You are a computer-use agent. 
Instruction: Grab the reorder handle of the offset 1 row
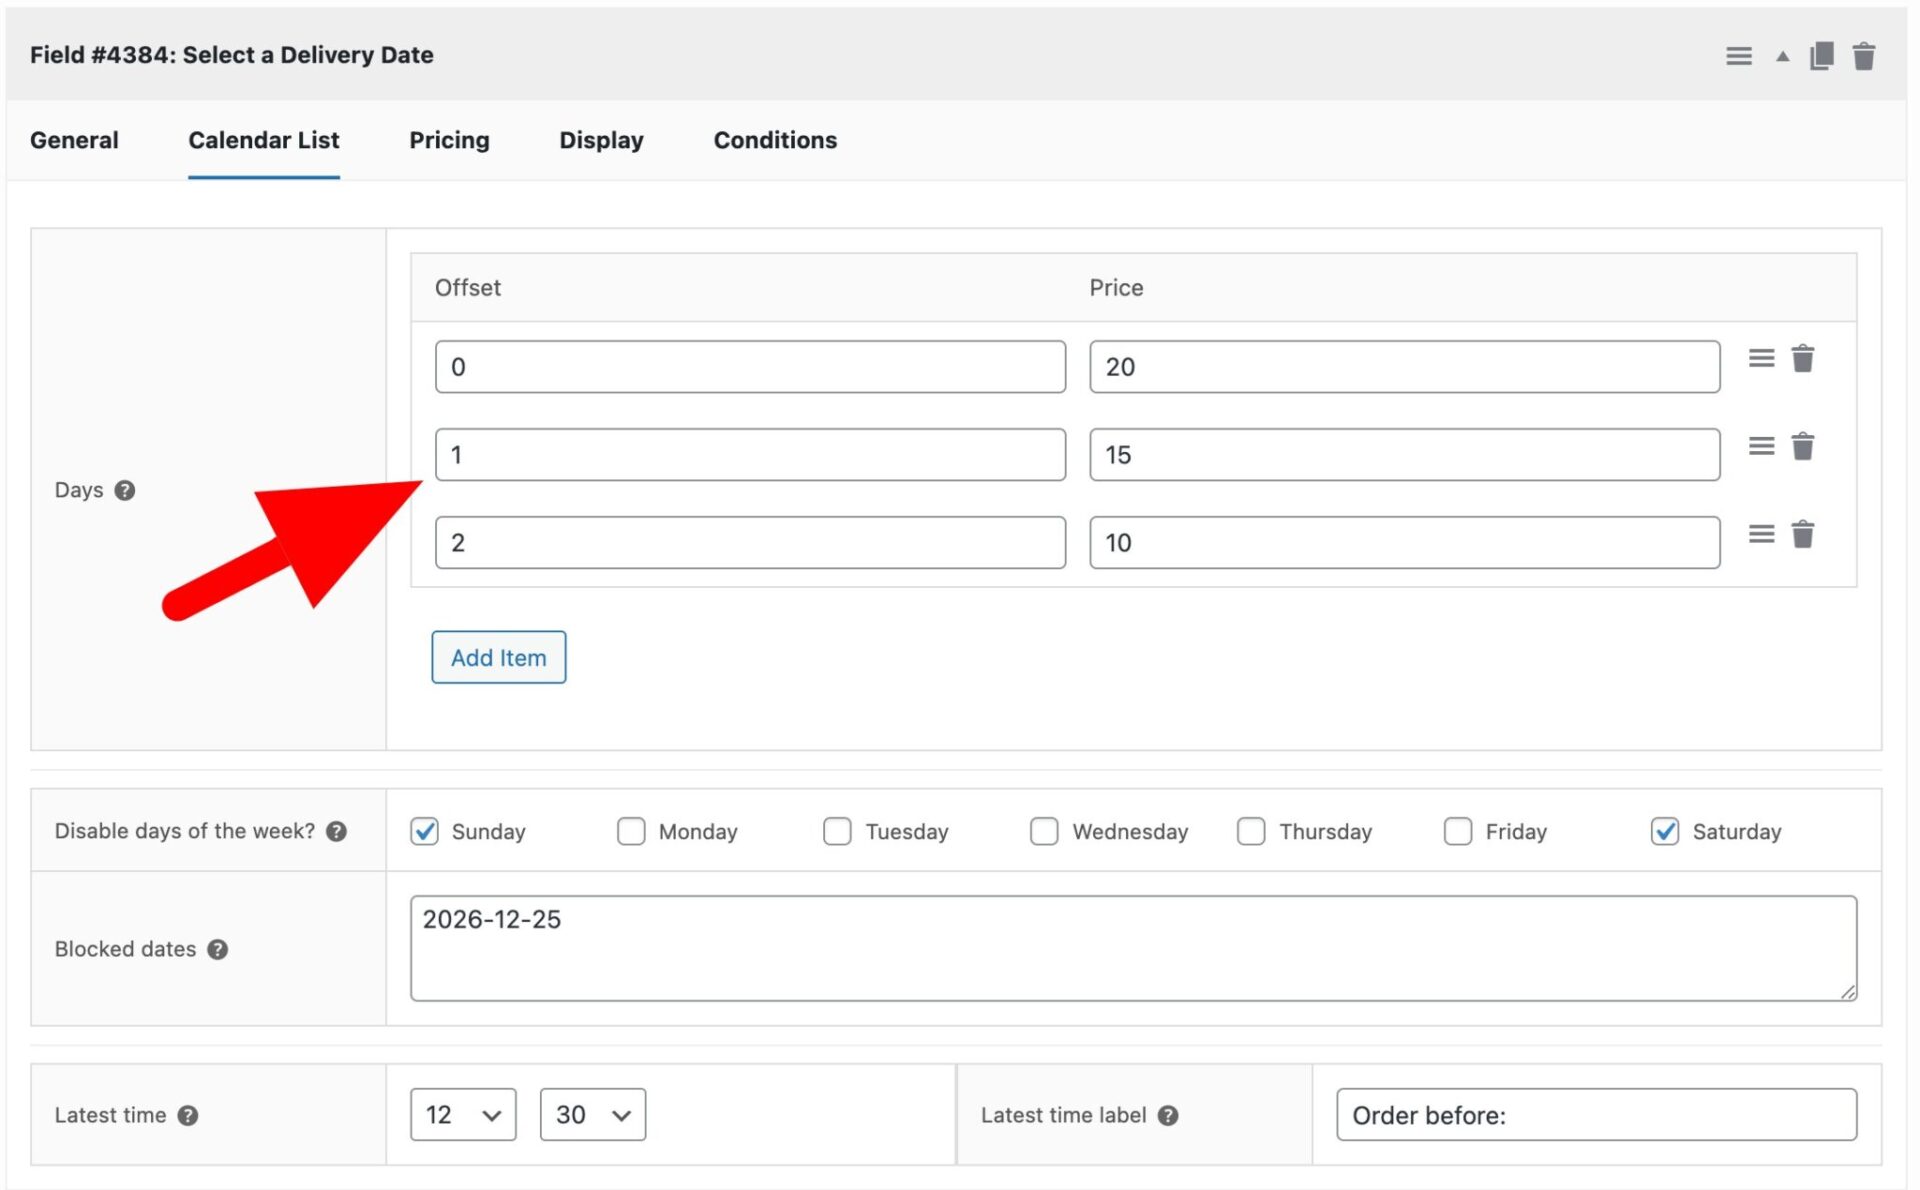click(1761, 447)
